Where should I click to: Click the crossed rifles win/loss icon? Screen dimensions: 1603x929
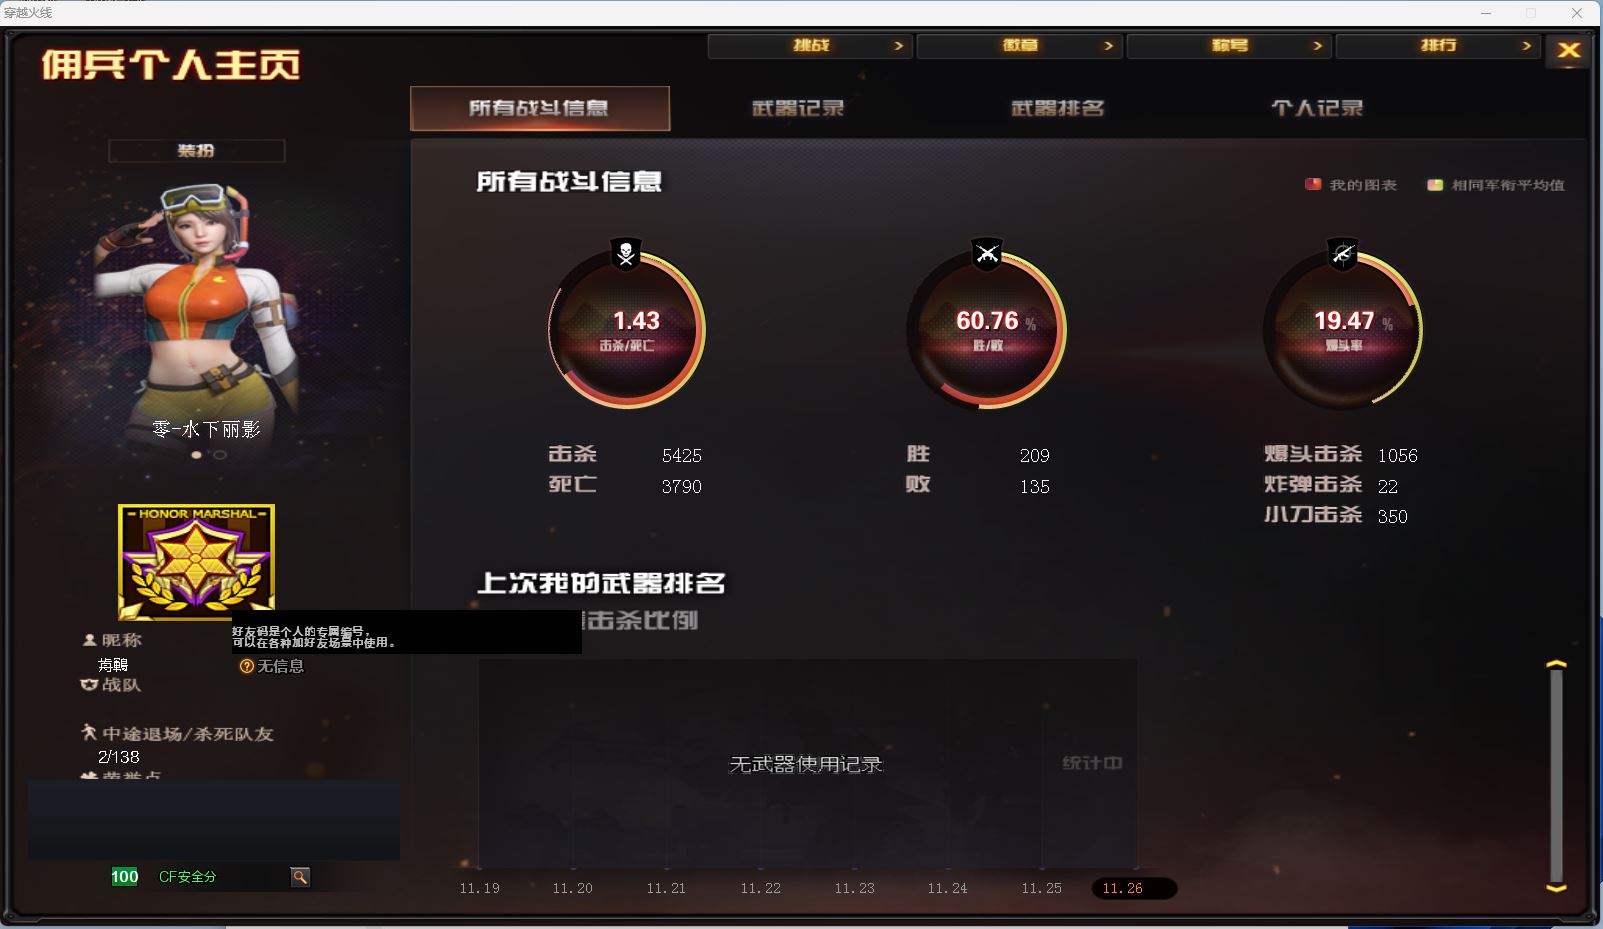click(x=987, y=254)
